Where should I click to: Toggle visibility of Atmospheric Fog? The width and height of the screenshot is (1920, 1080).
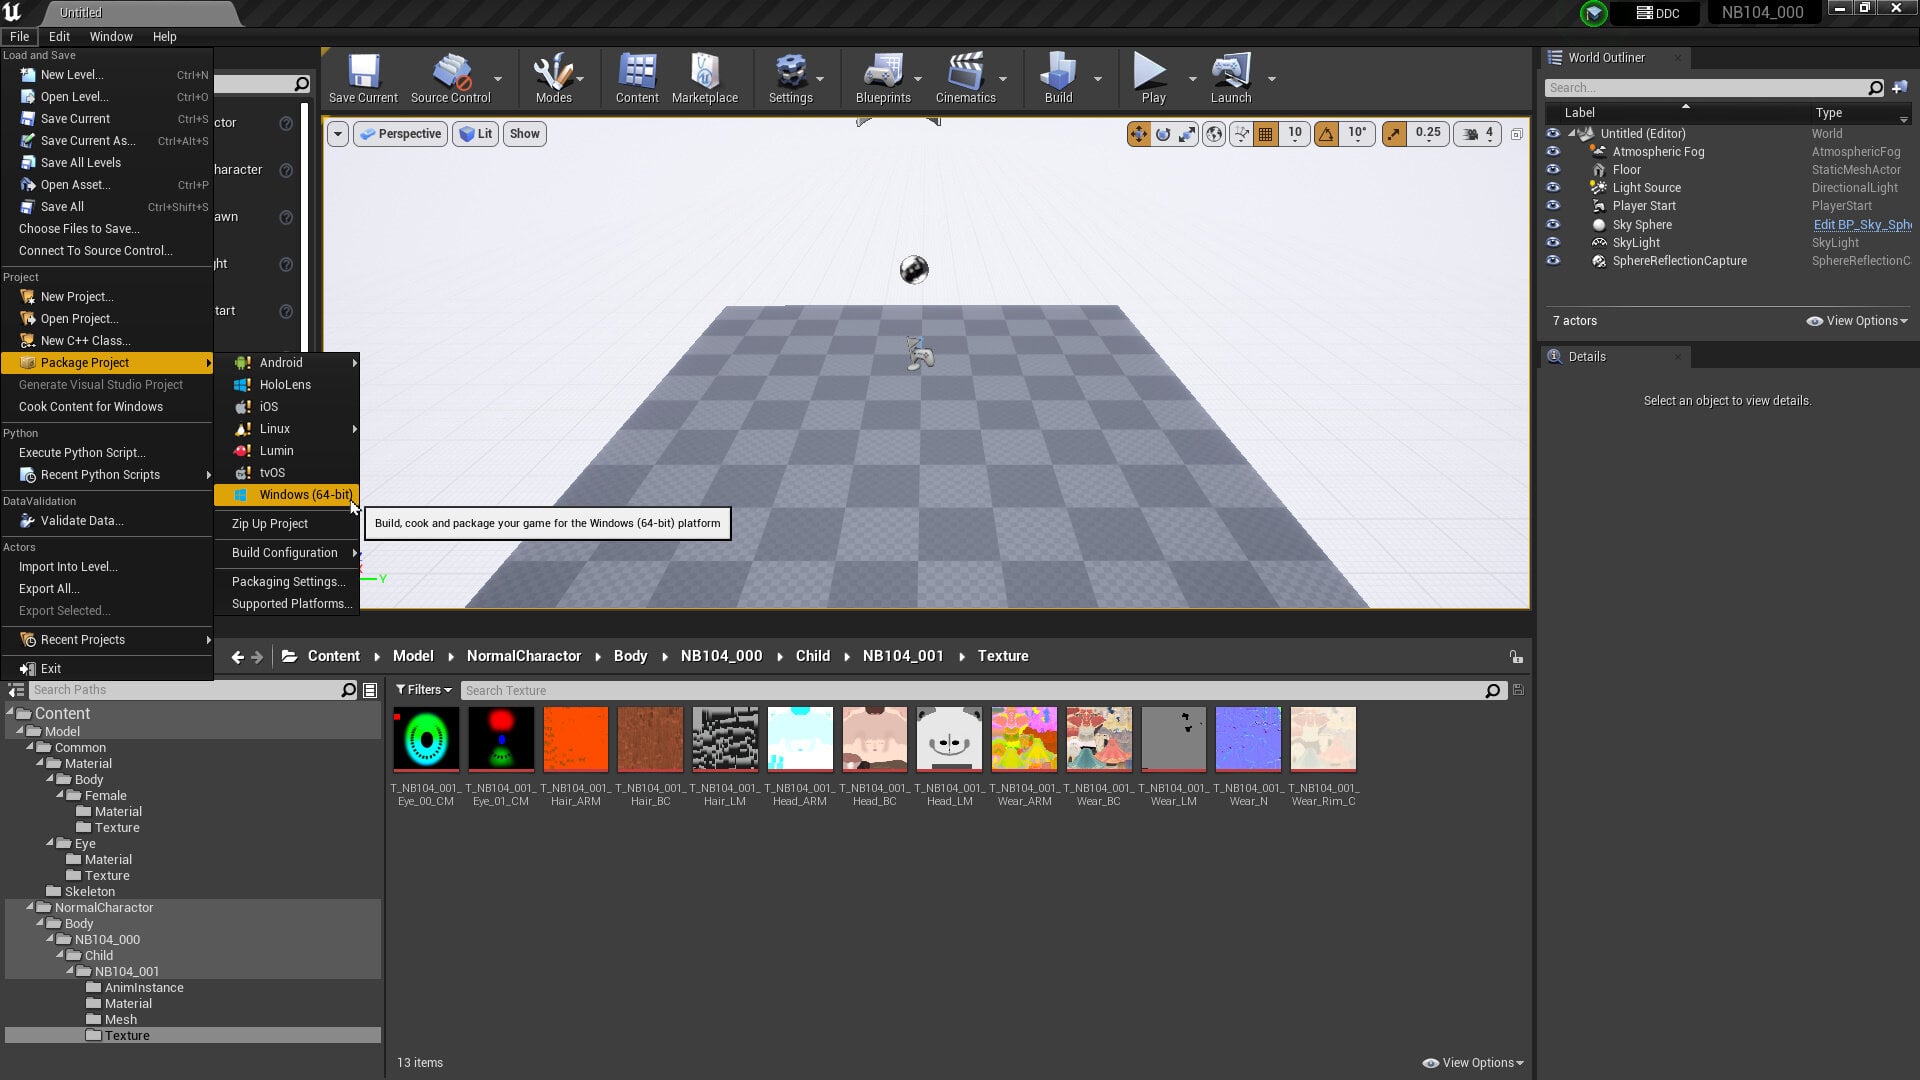(x=1553, y=152)
